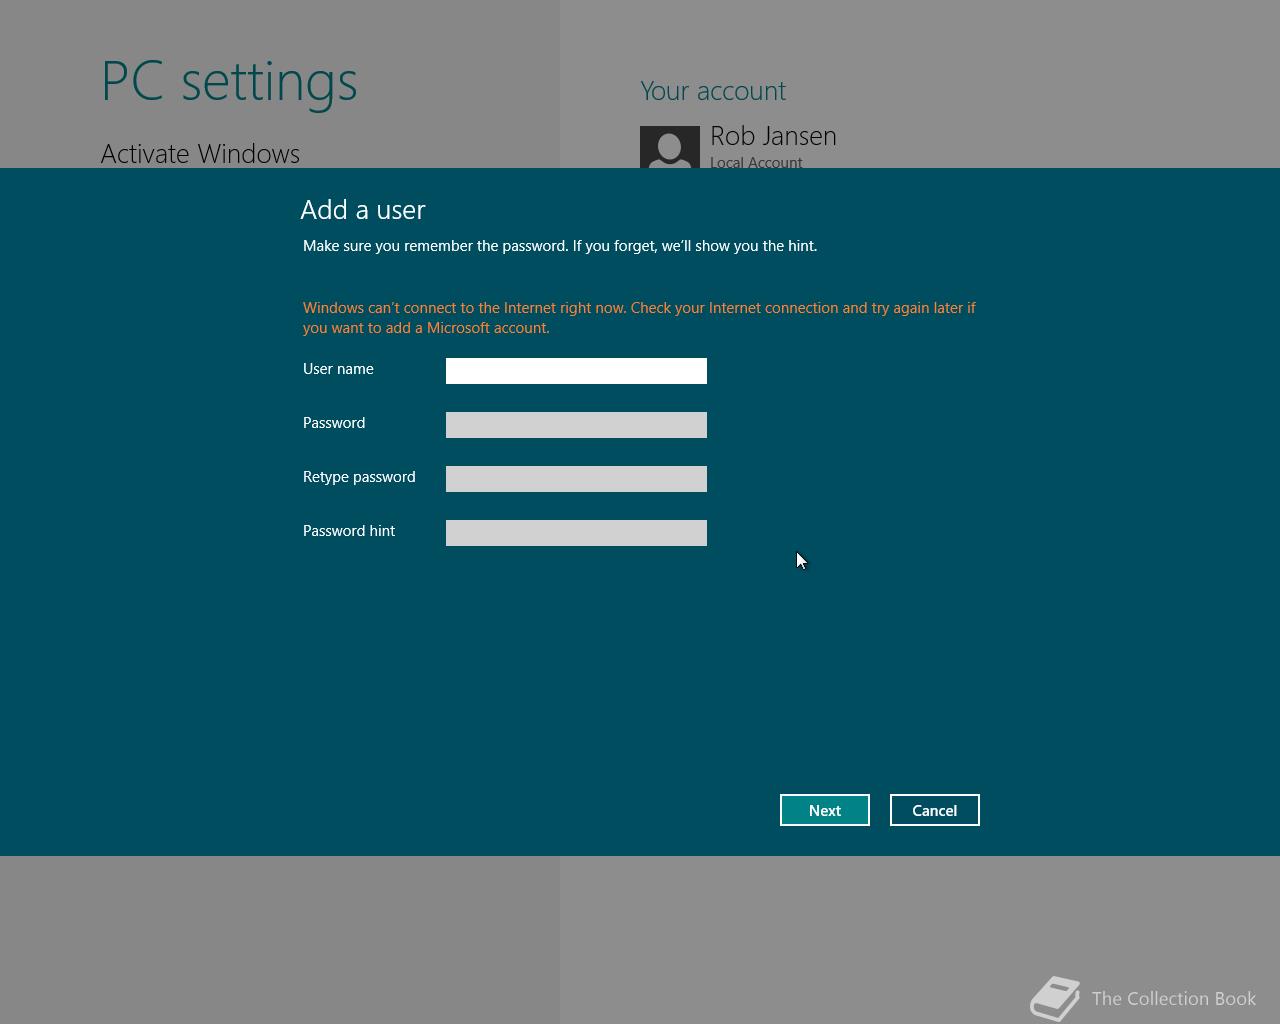This screenshot has height=1024, width=1280.
Task: Click the orange Internet connection warning text
Action: (x=639, y=318)
